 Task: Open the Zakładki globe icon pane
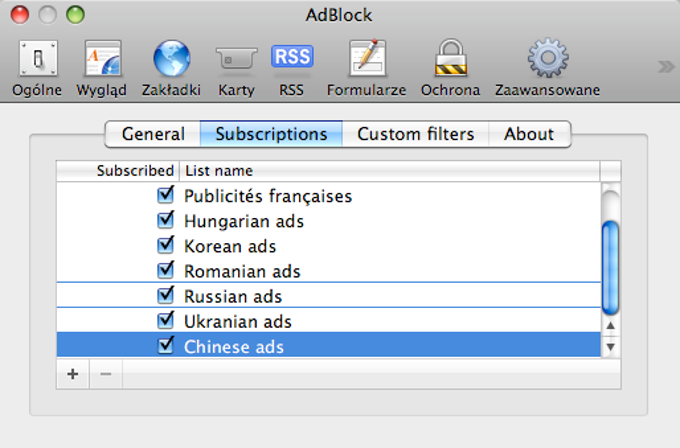pyautogui.click(x=171, y=68)
